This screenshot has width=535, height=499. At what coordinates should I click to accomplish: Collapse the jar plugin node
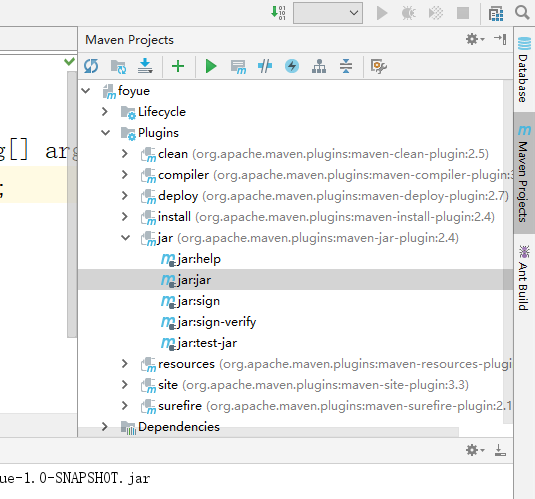coord(126,238)
